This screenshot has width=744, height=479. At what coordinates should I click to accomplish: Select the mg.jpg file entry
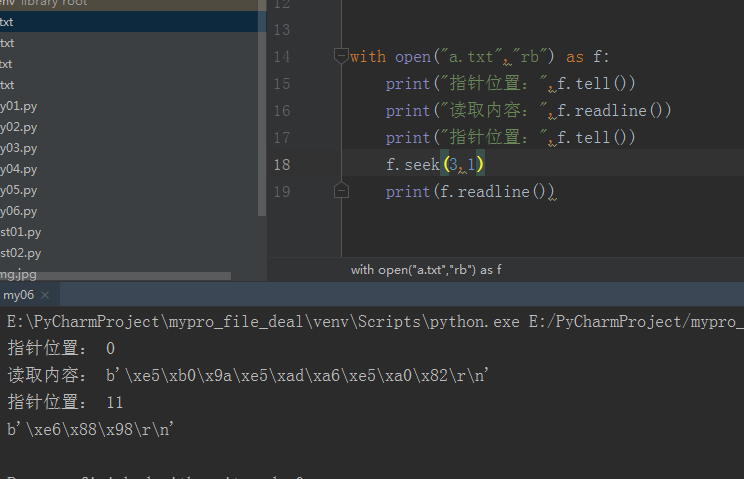click(x=18, y=274)
